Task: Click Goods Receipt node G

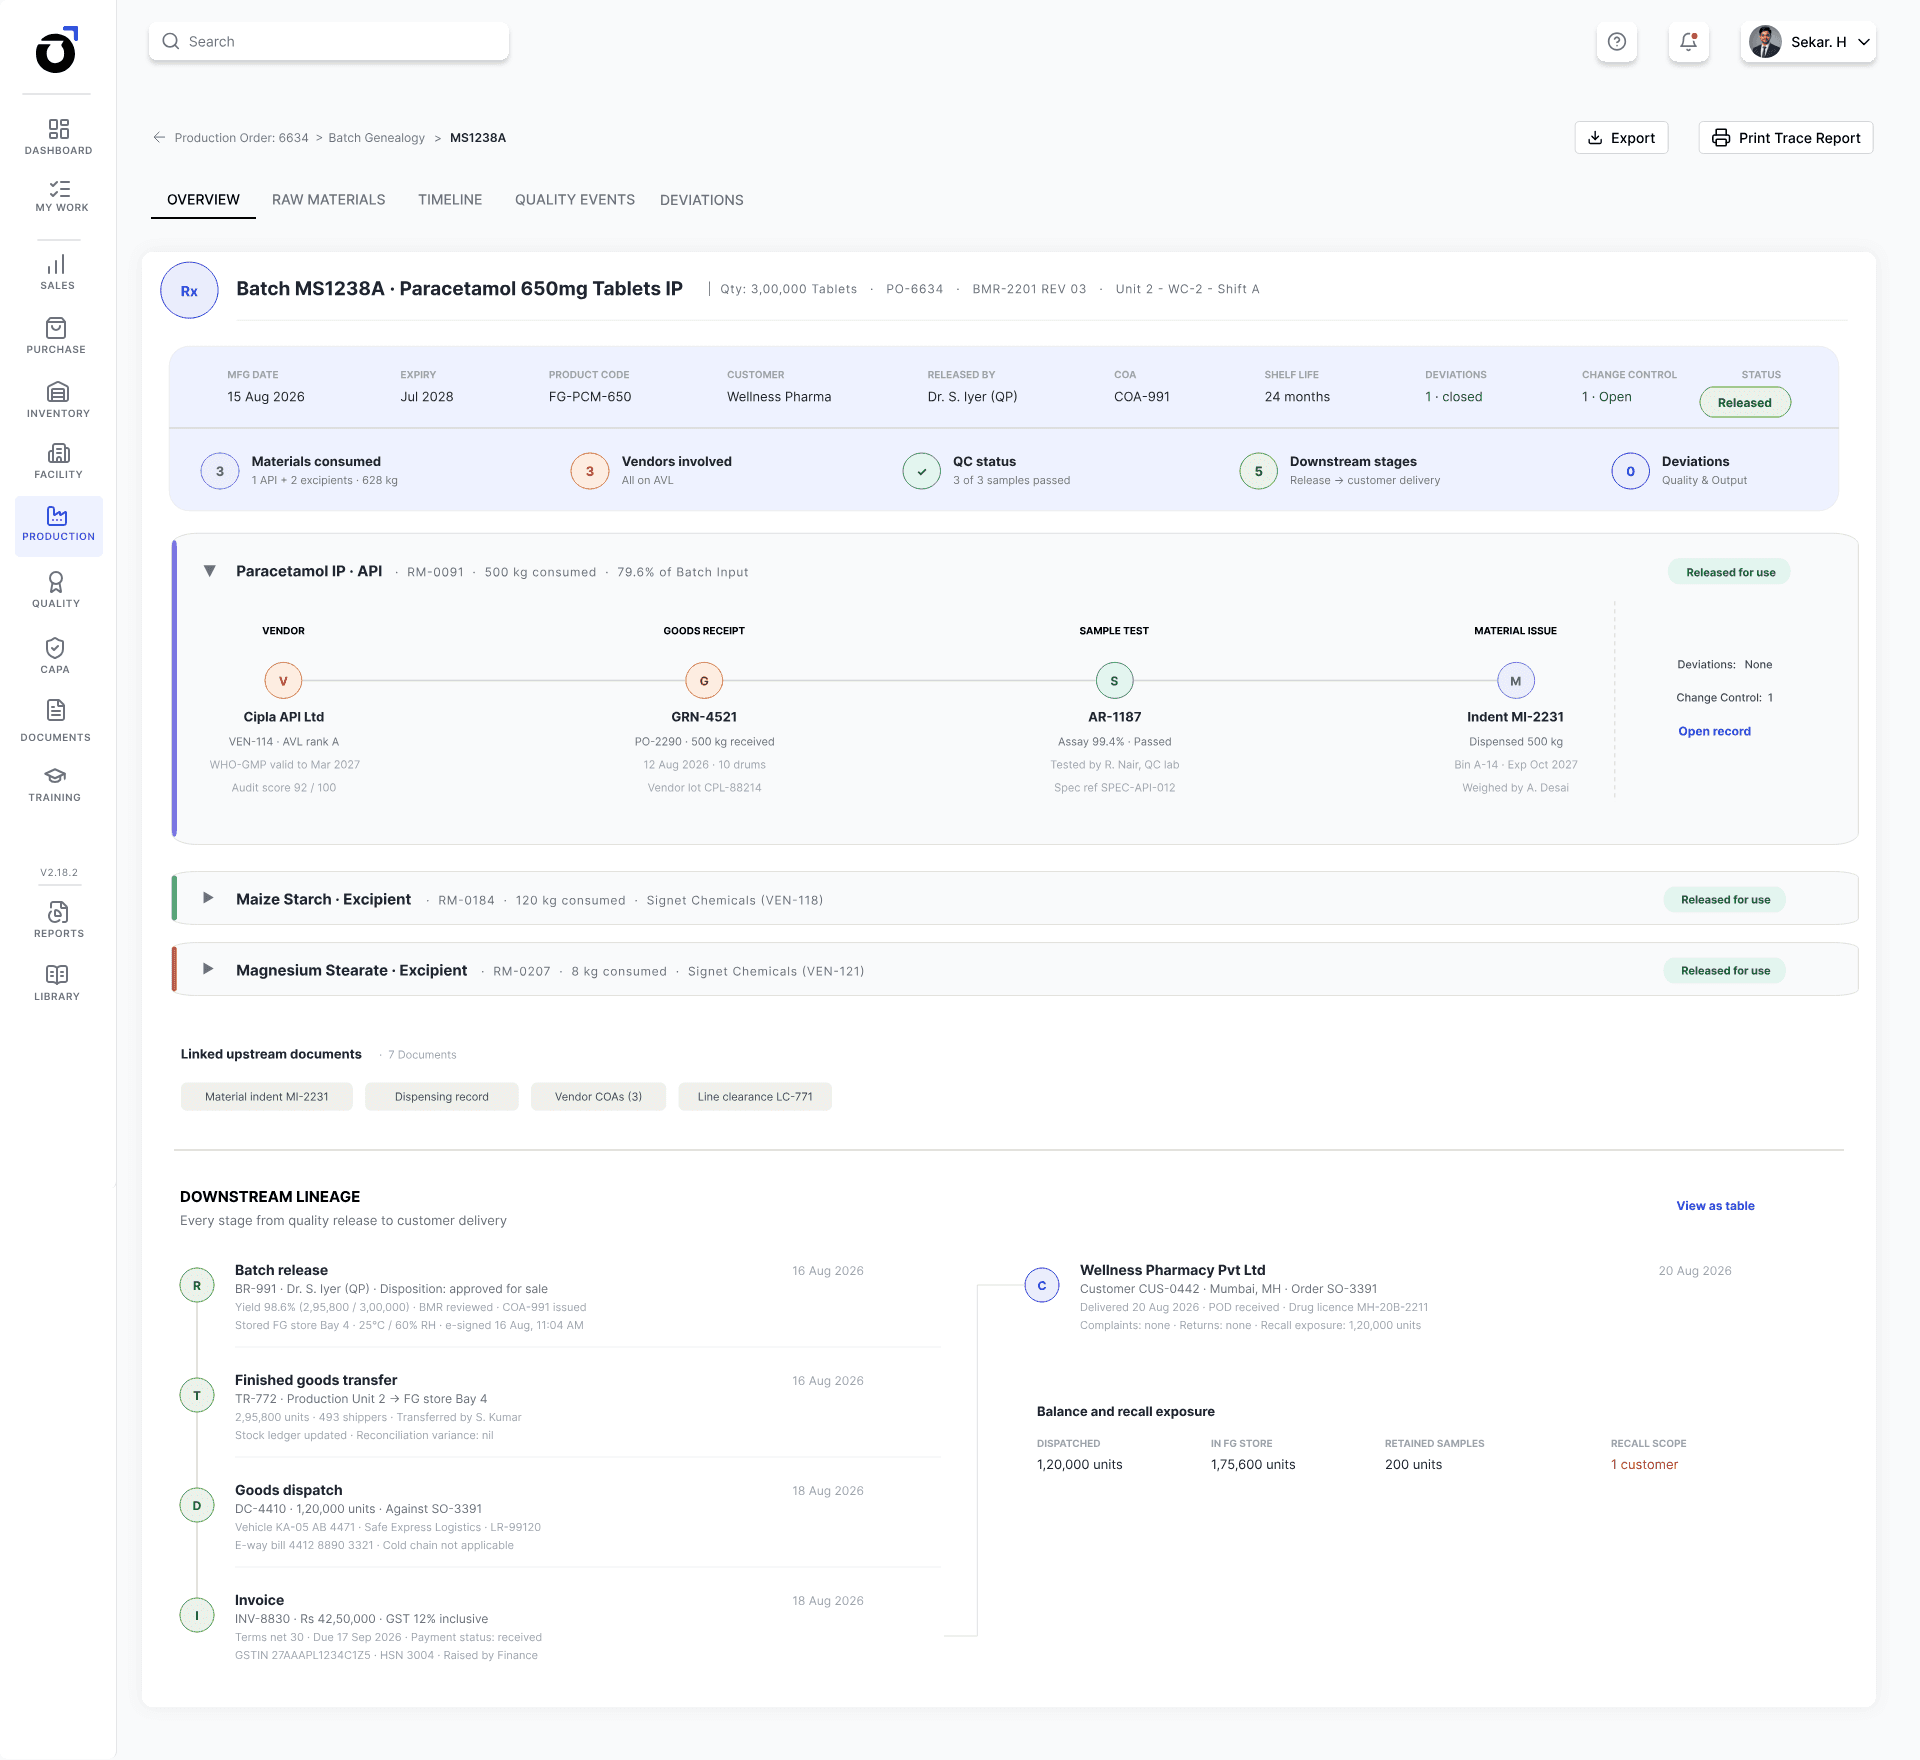Action: 704,681
